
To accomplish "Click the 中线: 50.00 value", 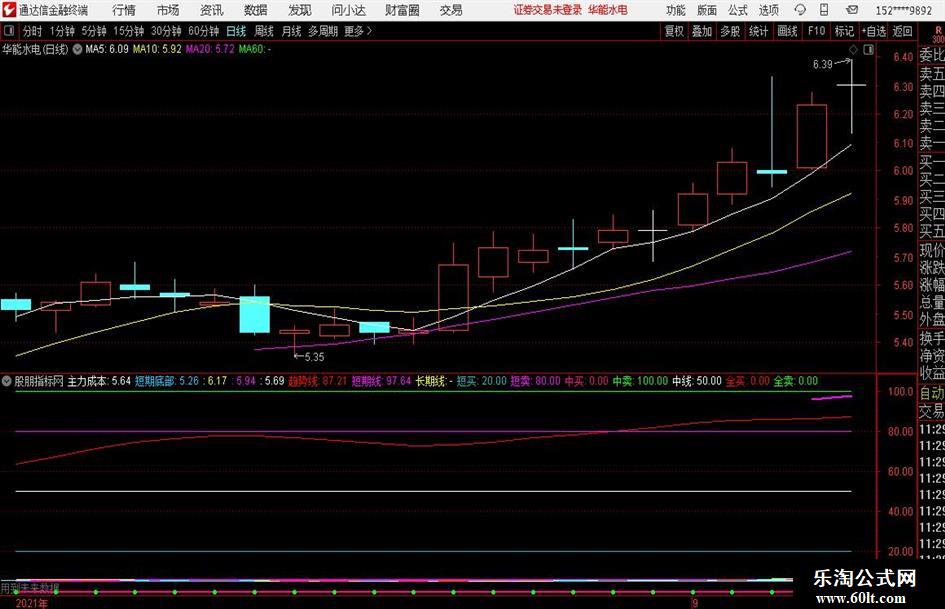I will (697, 381).
